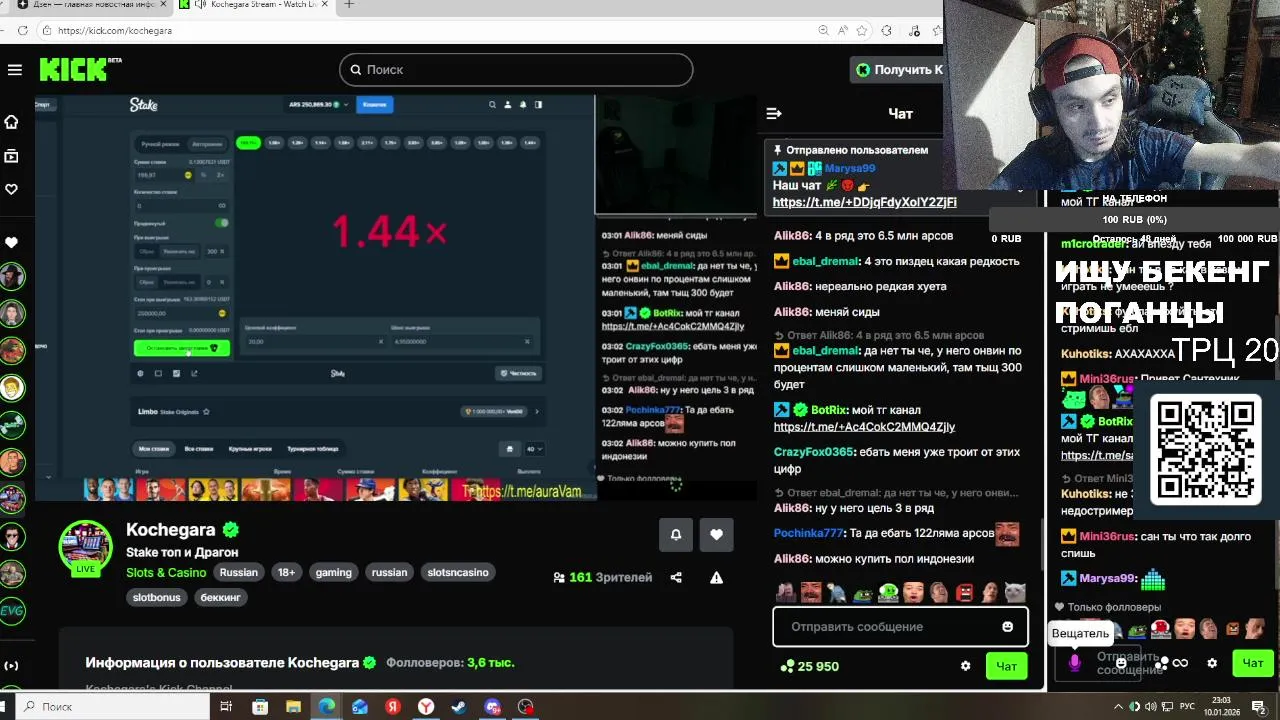Image resolution: width=1280 pixels, height=720 pixels.
Task: Switch to the Дзен browser tab
Action: click(88, 5)
